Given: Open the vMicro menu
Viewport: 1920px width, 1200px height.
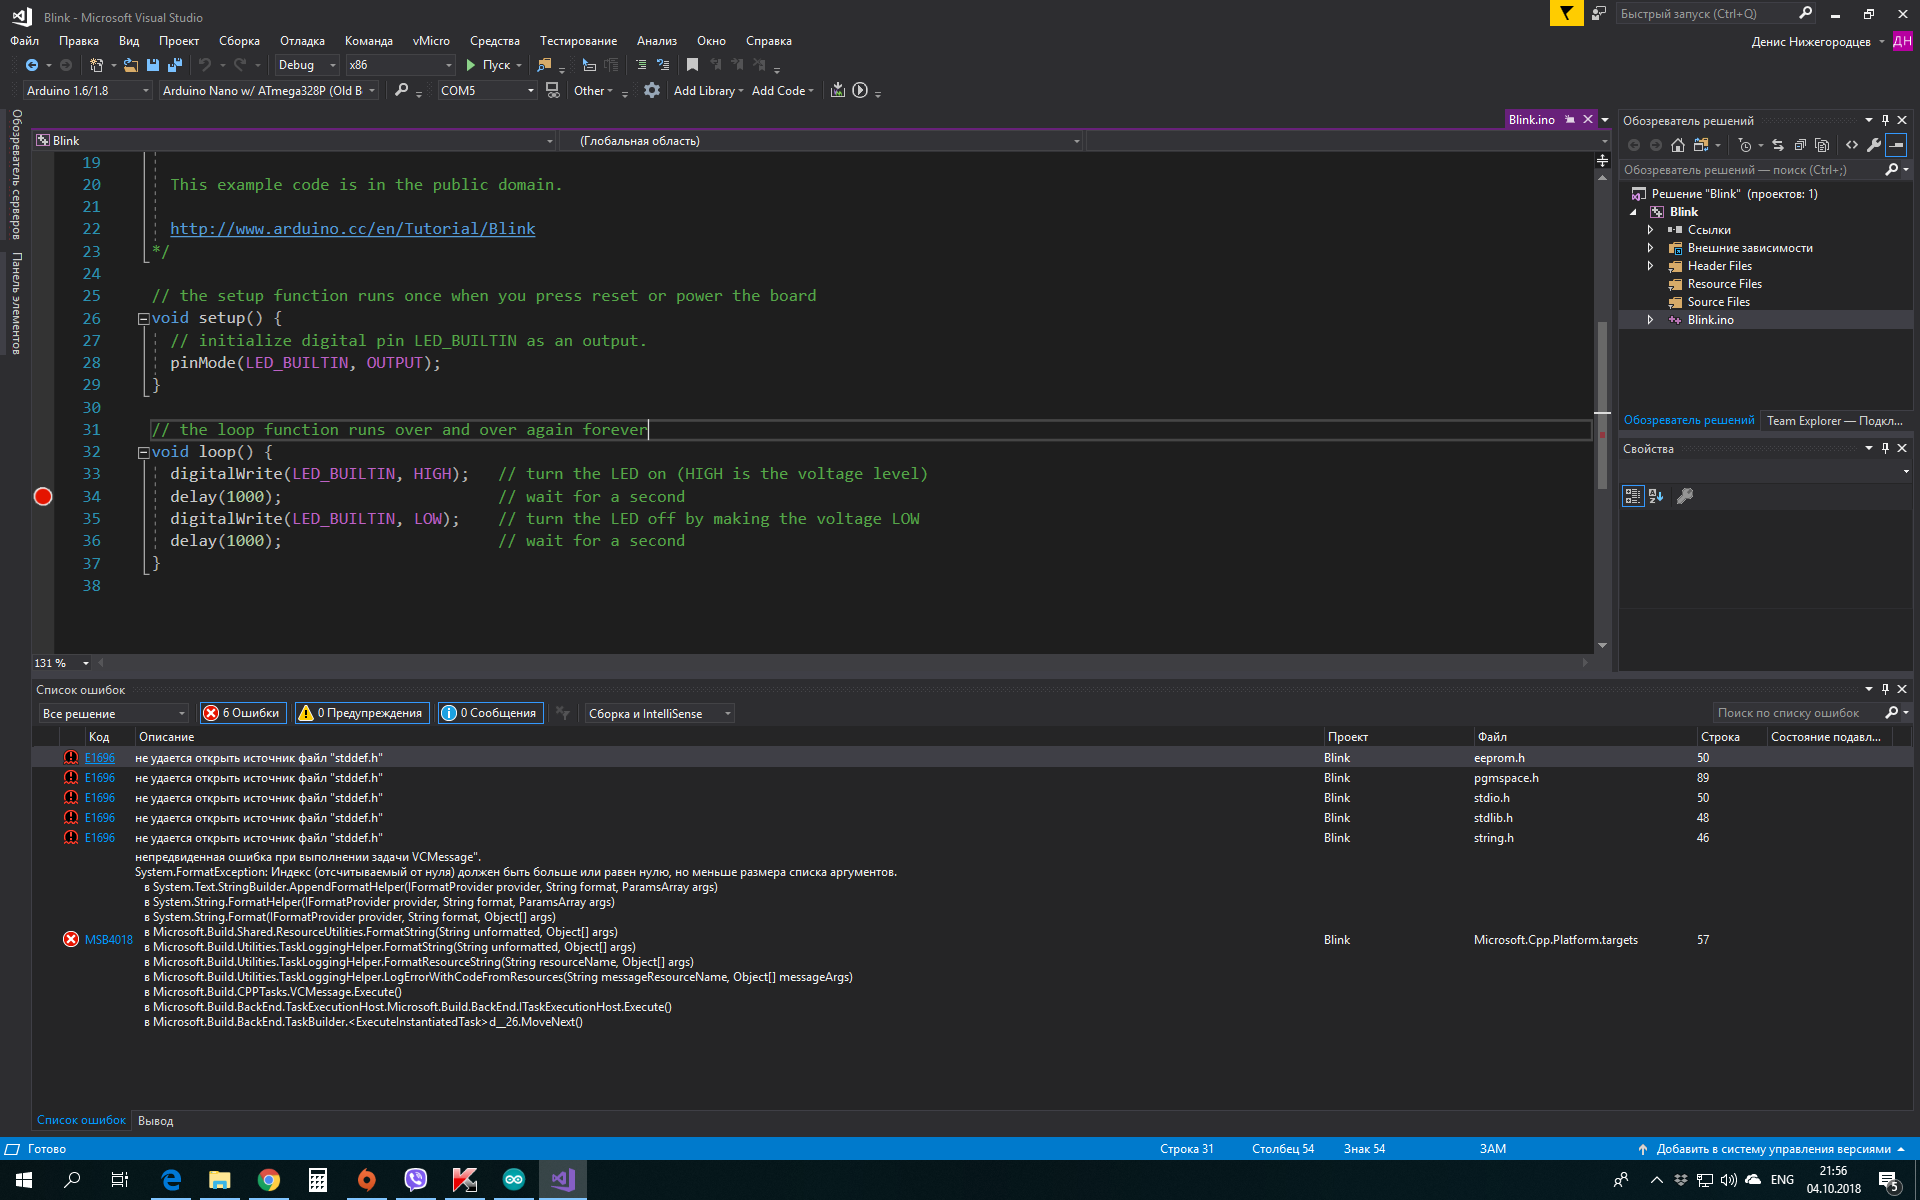Looking at the screenshot, I should coord(431,41).
